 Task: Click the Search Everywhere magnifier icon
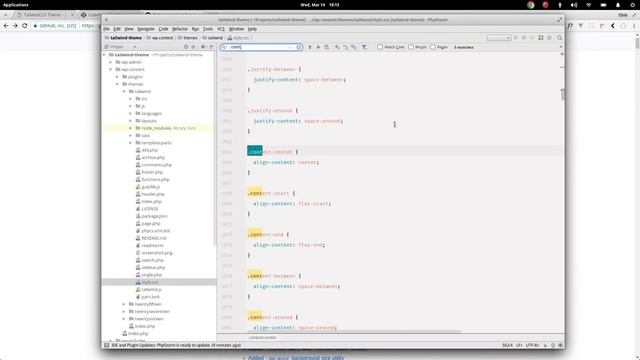(x=560, y=38)
